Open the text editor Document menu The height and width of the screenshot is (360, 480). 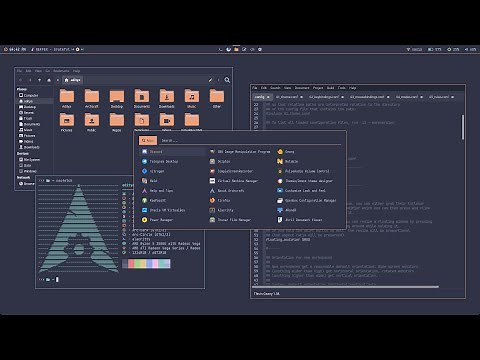pos(302,88)
